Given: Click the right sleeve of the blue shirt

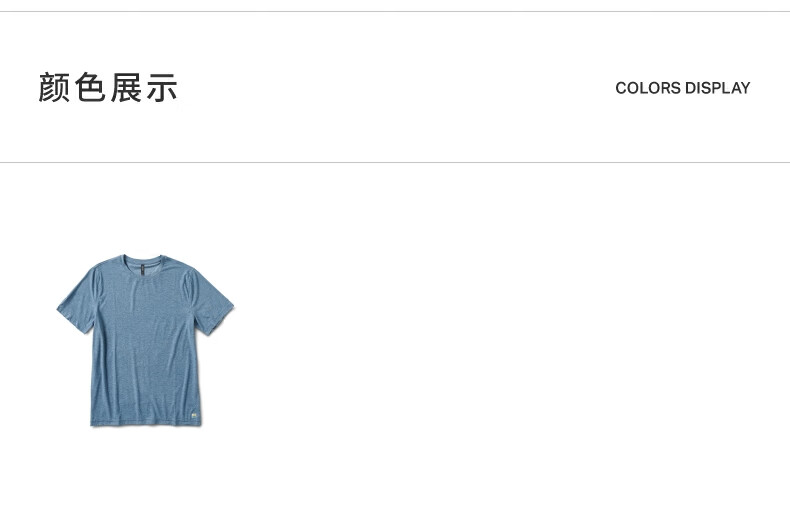Looking at the screenshot, I should point(211,302).
